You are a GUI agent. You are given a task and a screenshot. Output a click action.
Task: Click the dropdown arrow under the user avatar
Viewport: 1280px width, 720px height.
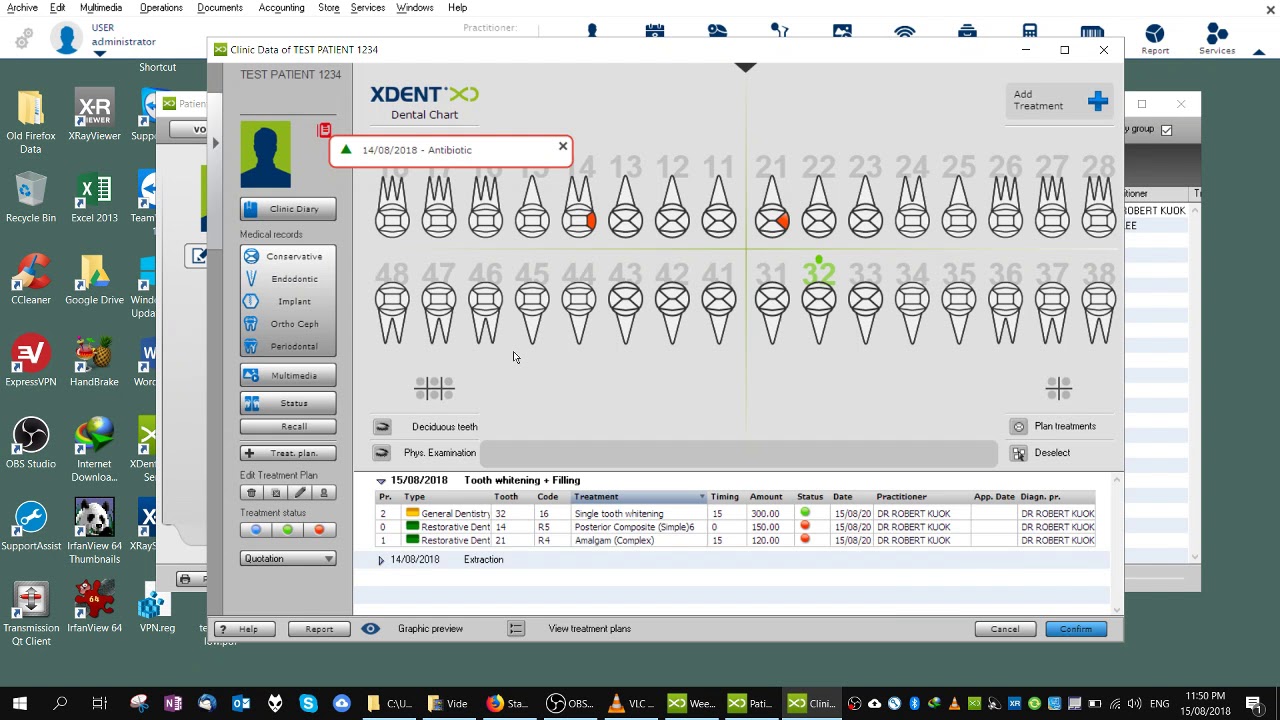(100, 53)
